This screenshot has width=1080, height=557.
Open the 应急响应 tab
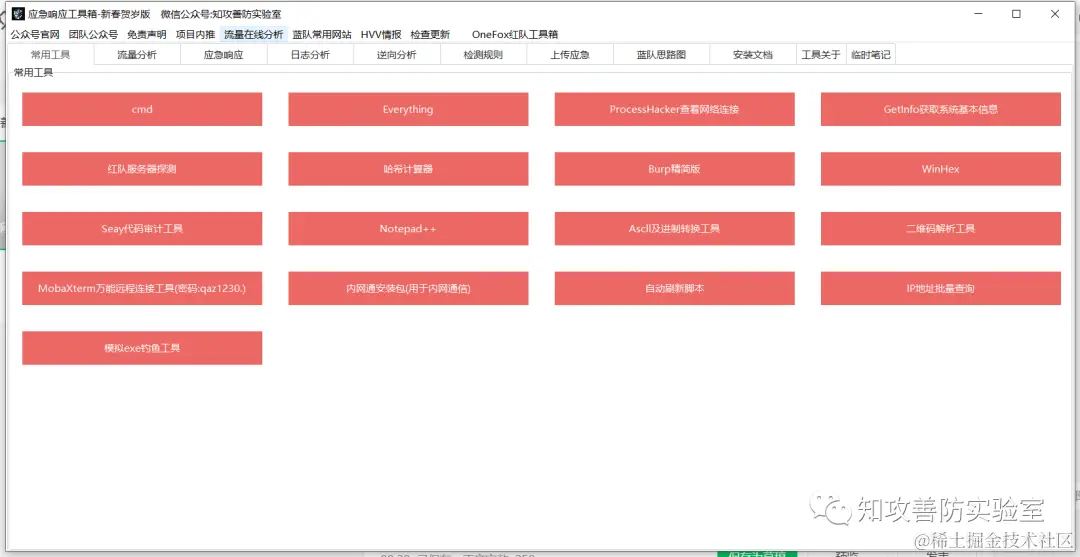point(224,55)
